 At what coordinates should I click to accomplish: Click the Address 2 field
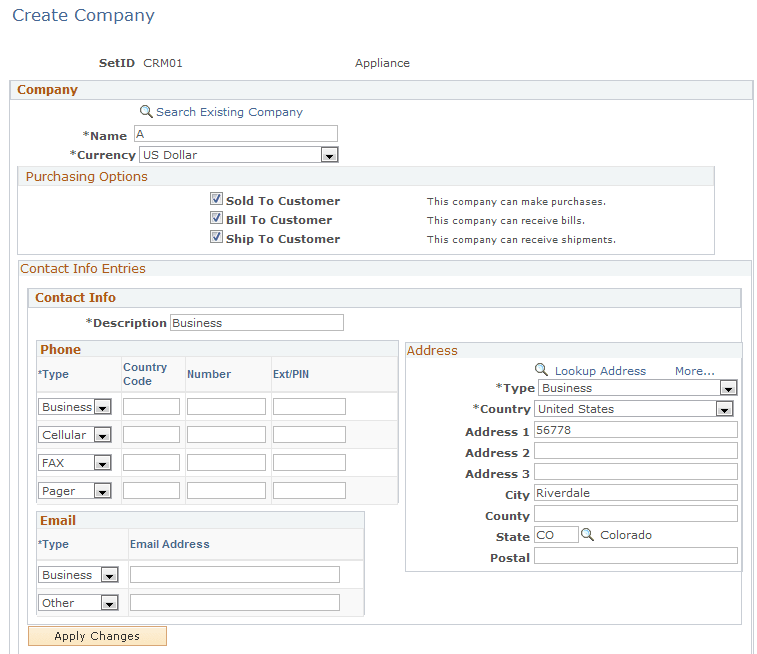[x=636, y=451]
